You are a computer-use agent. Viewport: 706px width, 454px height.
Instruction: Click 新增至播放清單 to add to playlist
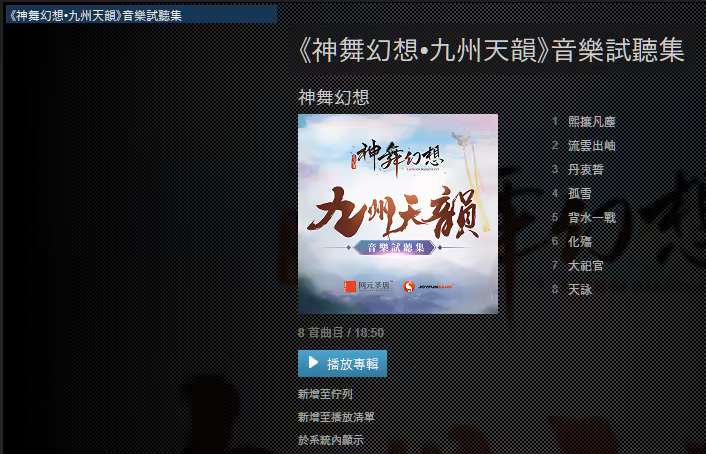pyautogui.click(x=336, y=417)
